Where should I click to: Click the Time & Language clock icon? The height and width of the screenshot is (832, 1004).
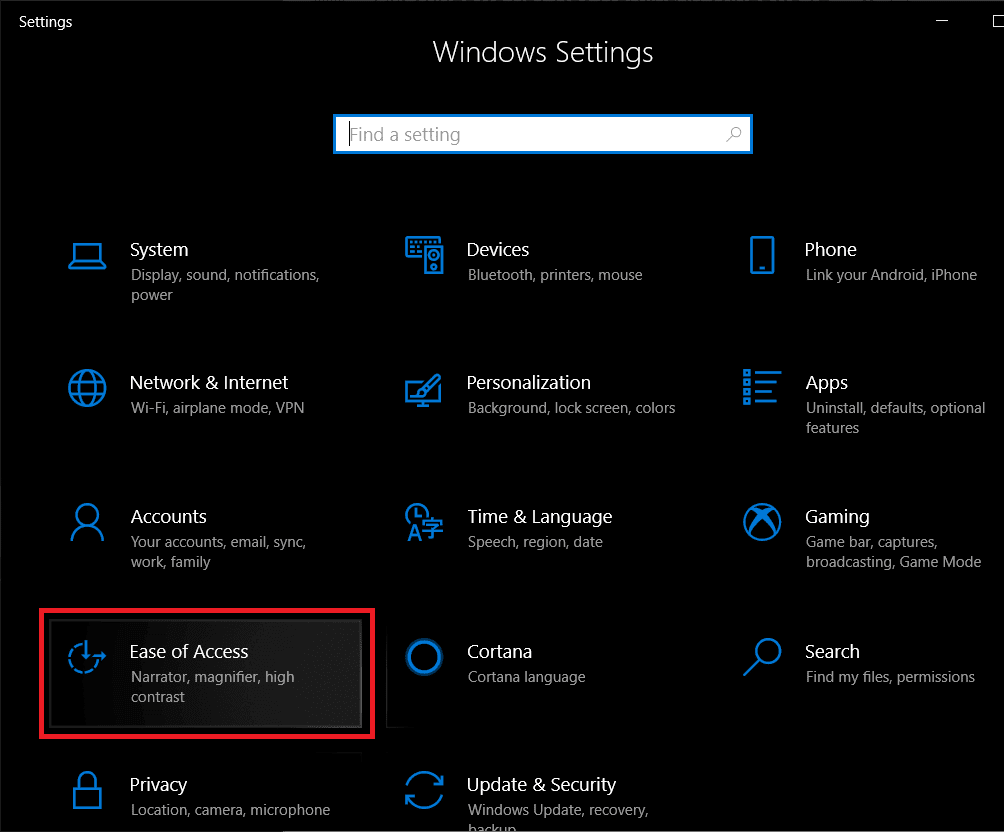coord(424,522)
